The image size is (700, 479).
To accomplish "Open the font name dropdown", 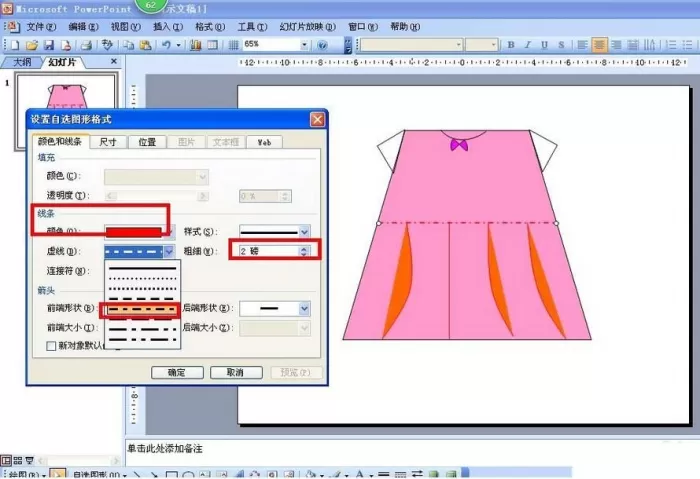I will point(458,45).
